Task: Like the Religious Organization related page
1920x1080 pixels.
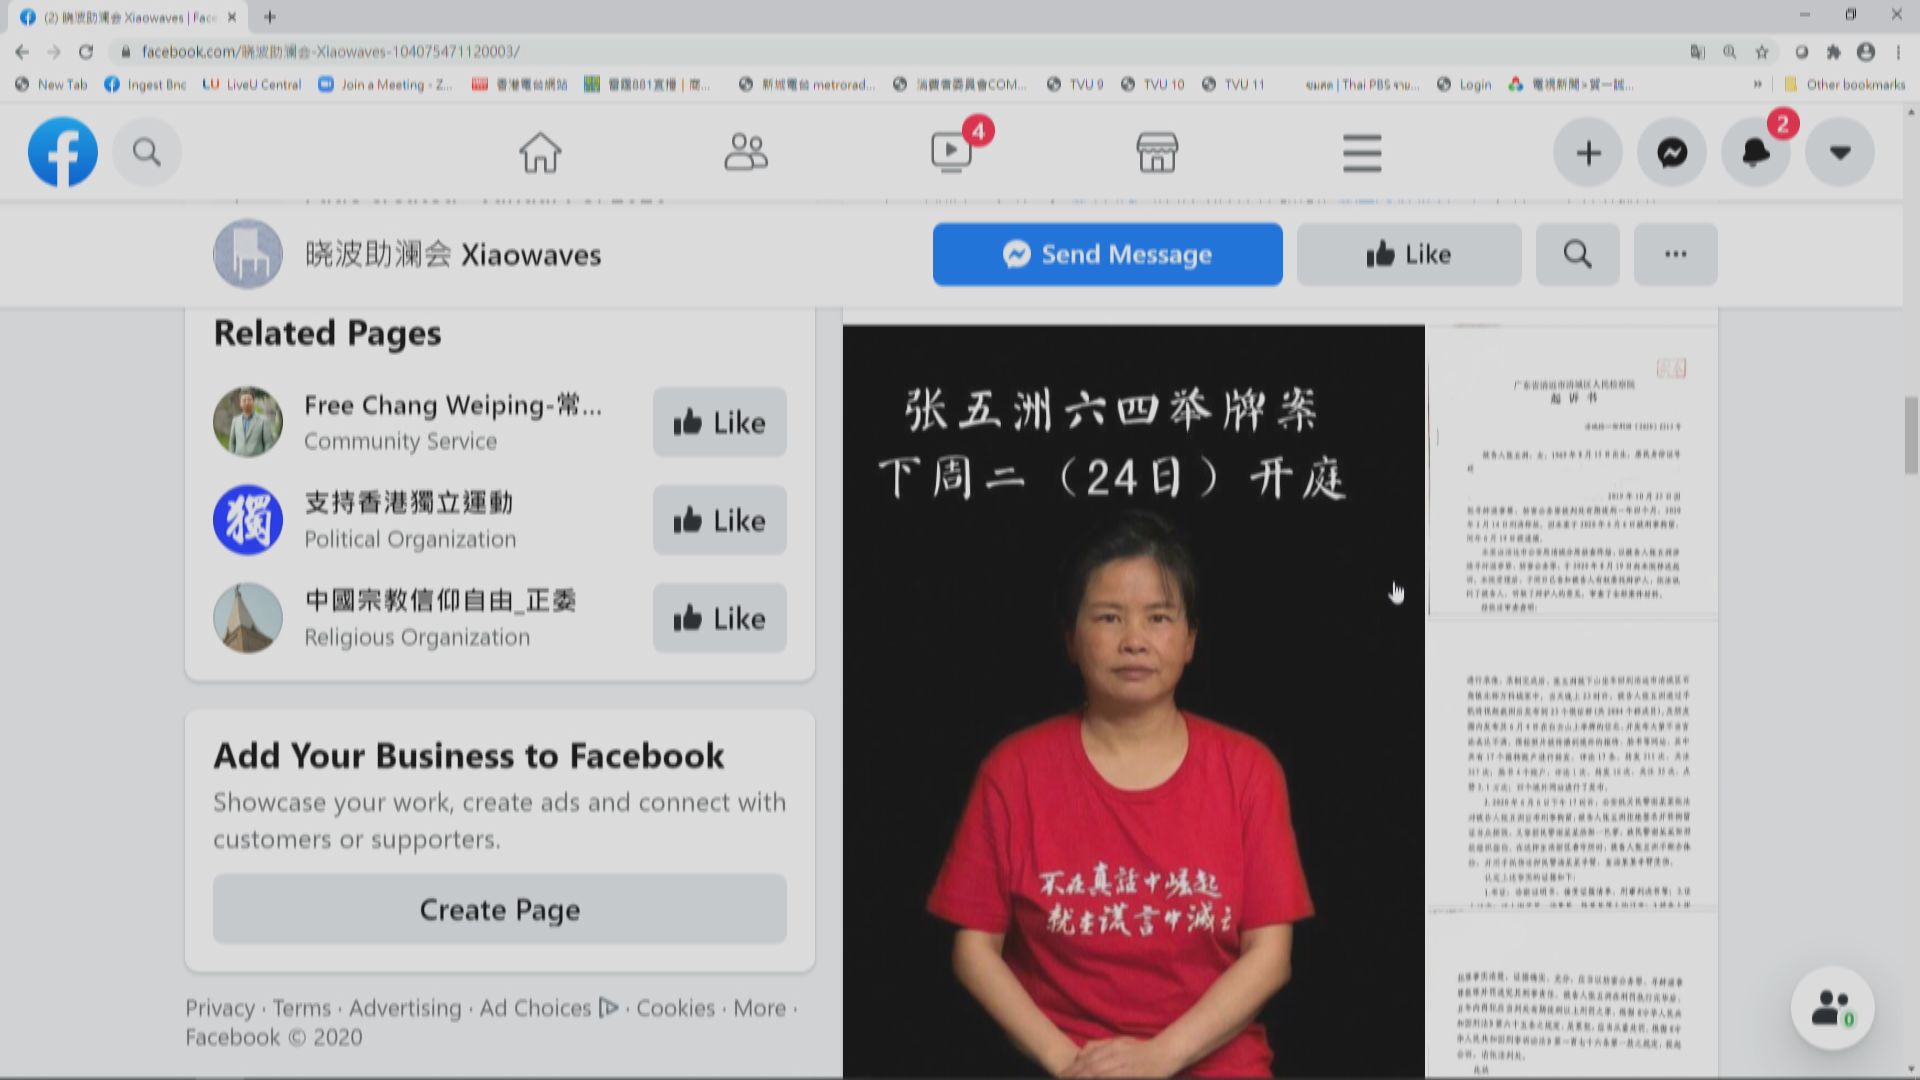Action: (719, 619)
